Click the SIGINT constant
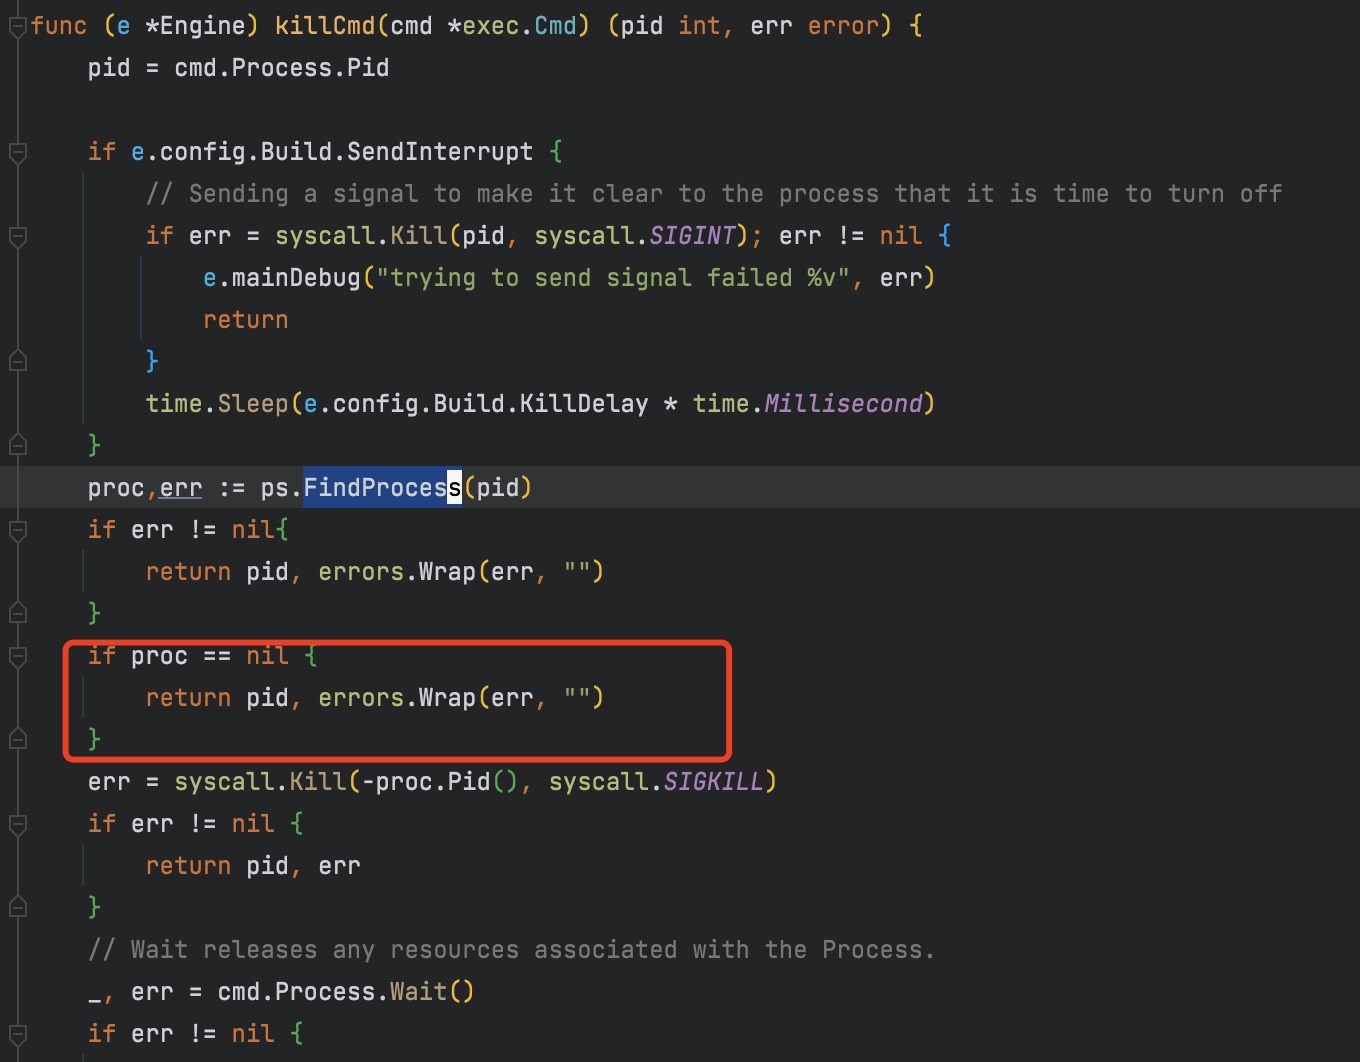The width and height of the screenshot is (1360, 1062). coord(692,236)
